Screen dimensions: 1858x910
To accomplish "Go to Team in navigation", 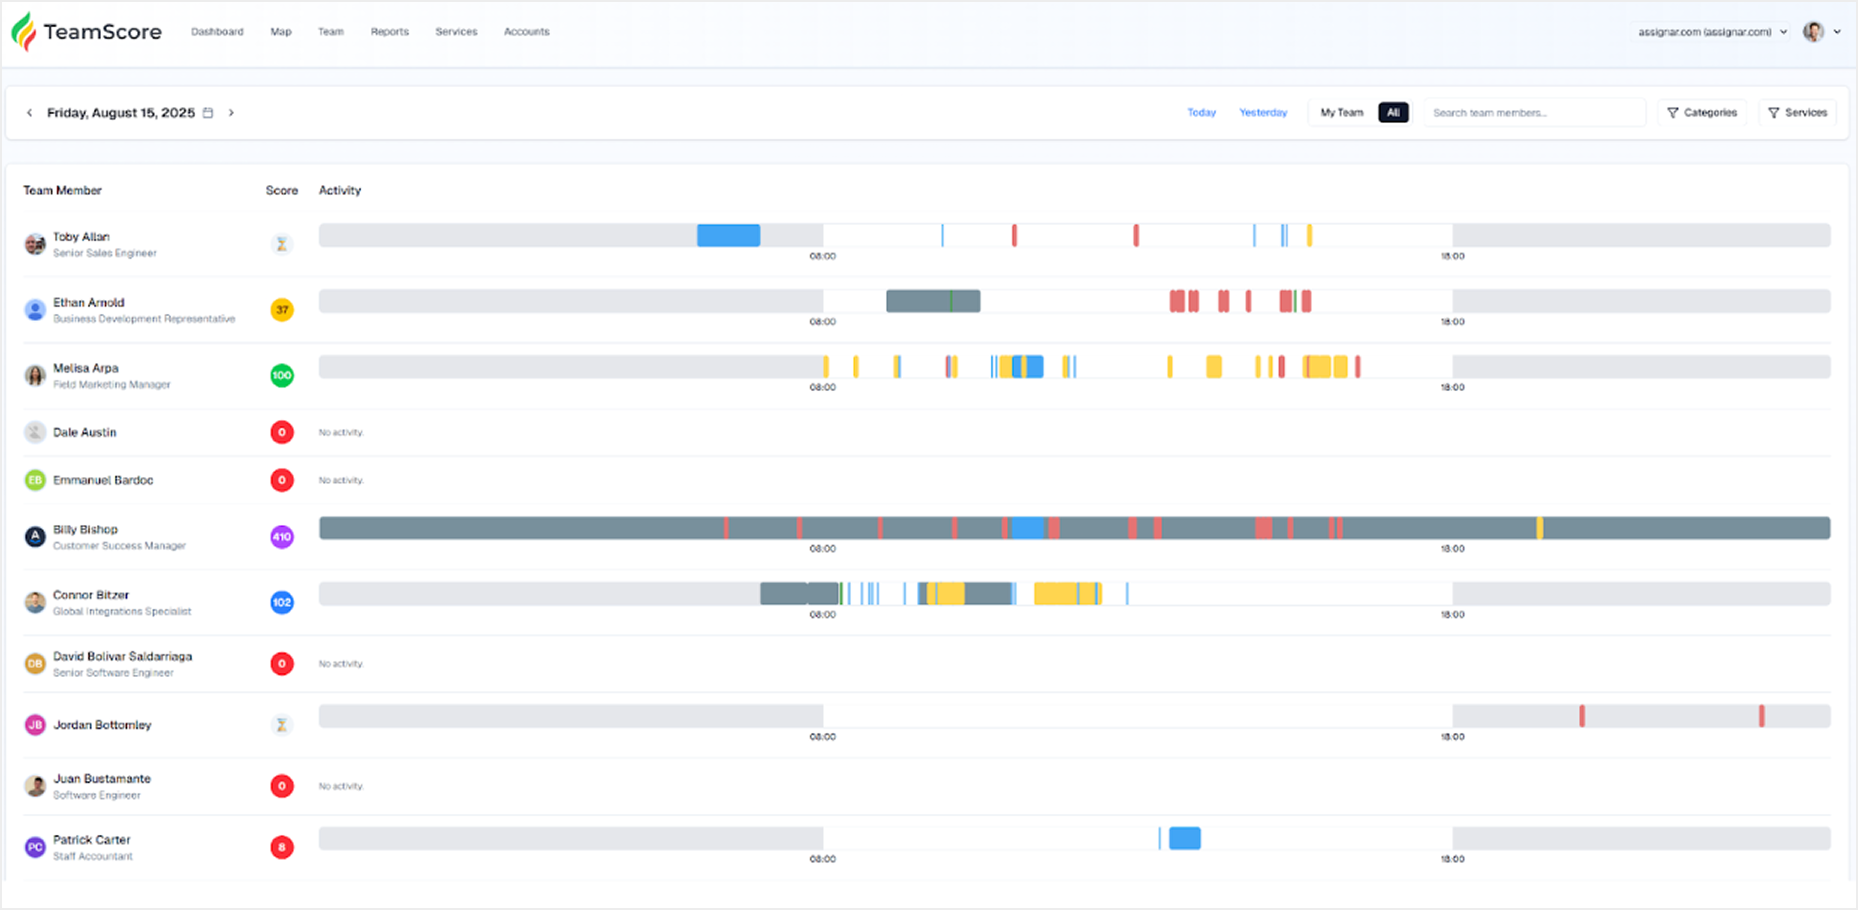I will [x=331, y=32].
